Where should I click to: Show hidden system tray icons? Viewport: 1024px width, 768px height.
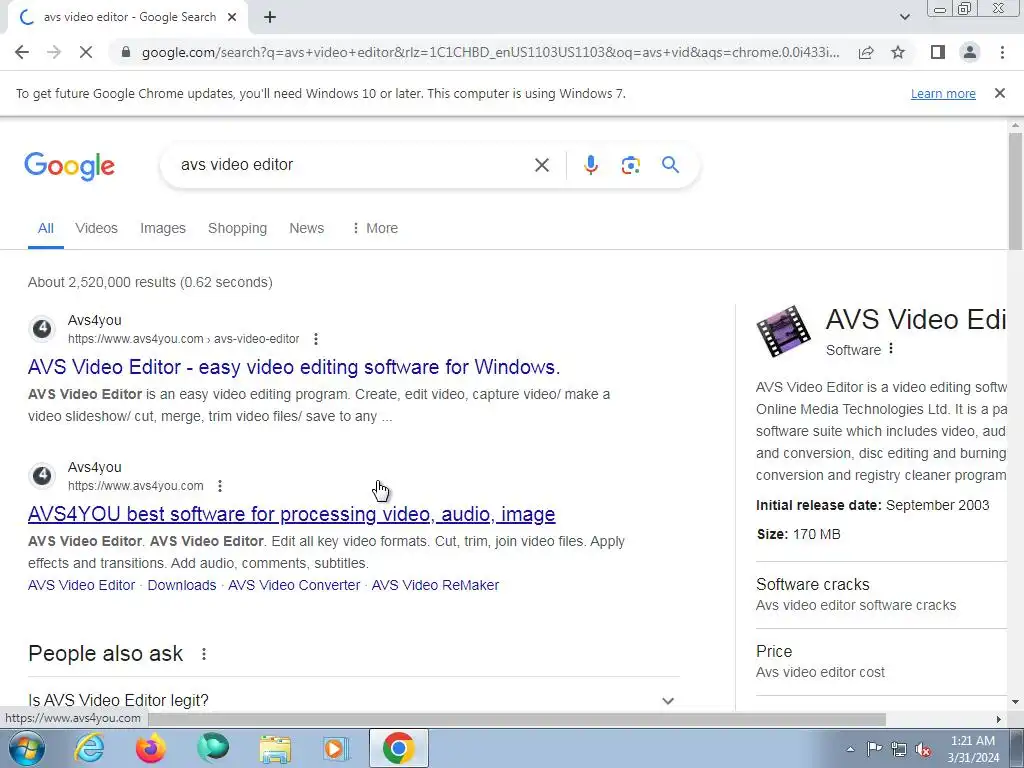point(850,749)
